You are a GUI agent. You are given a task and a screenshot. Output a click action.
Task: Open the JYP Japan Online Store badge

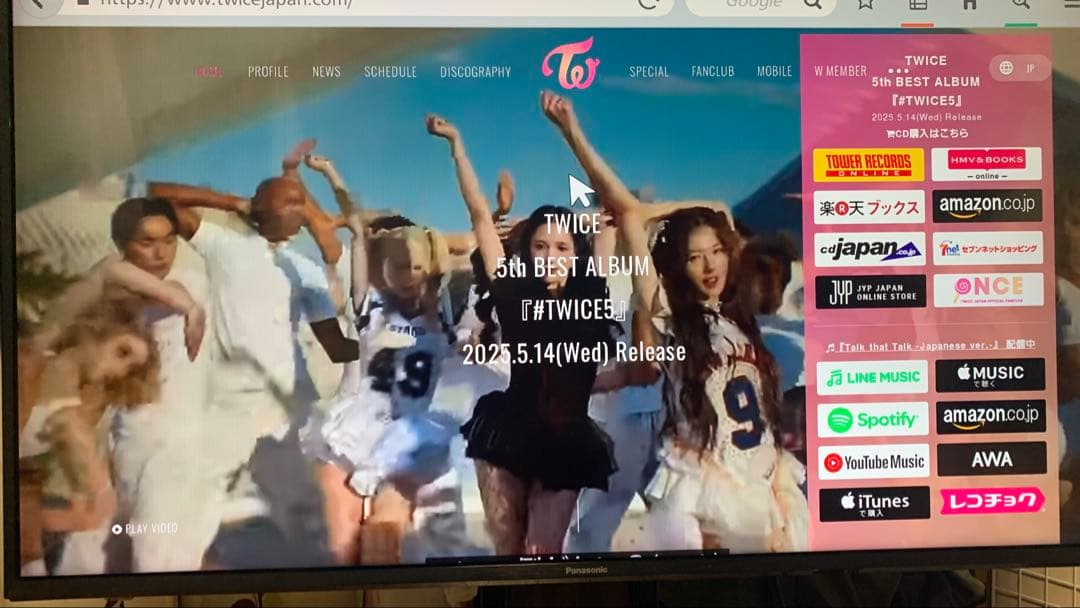coord(869,291)
